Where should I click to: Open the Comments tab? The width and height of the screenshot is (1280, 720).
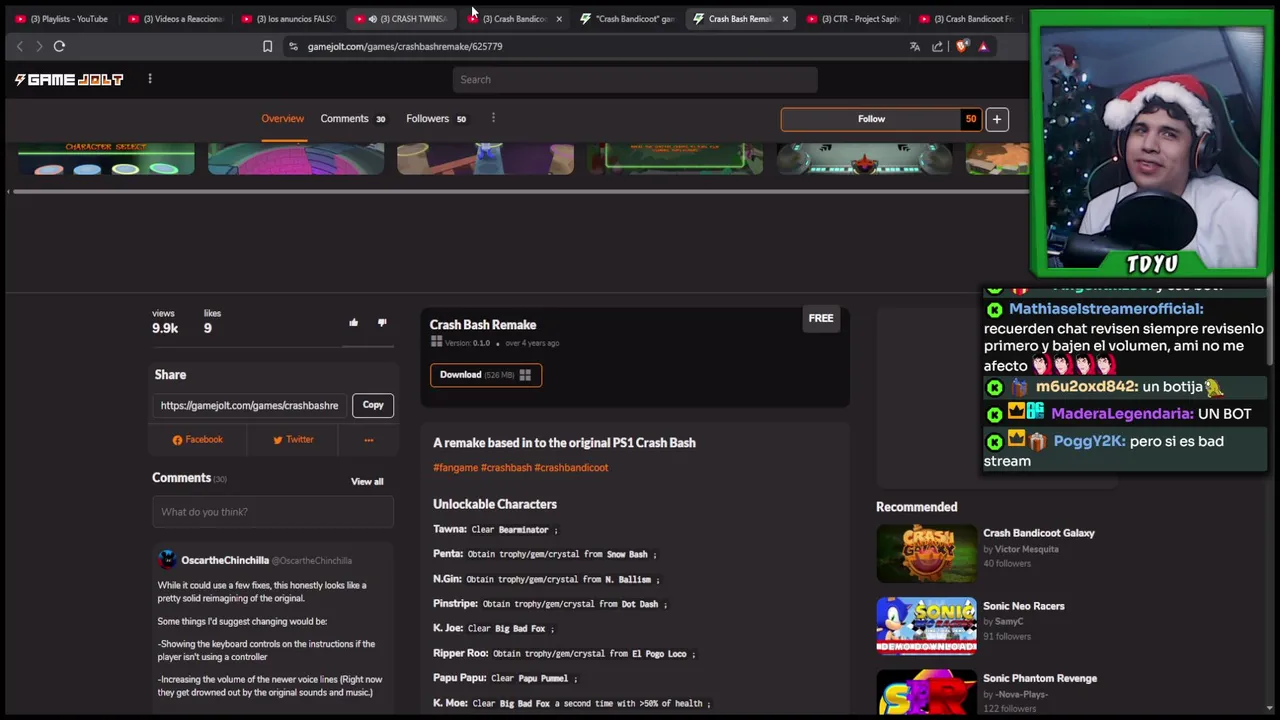click(x=352, y=118)
